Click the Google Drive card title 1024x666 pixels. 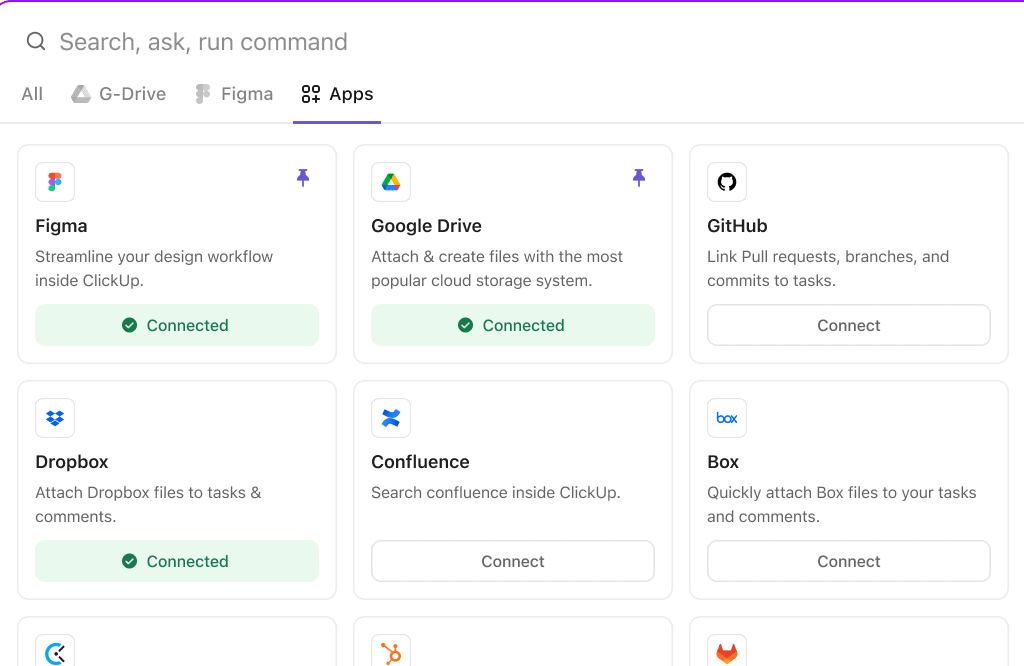click(x=426, y=226)
